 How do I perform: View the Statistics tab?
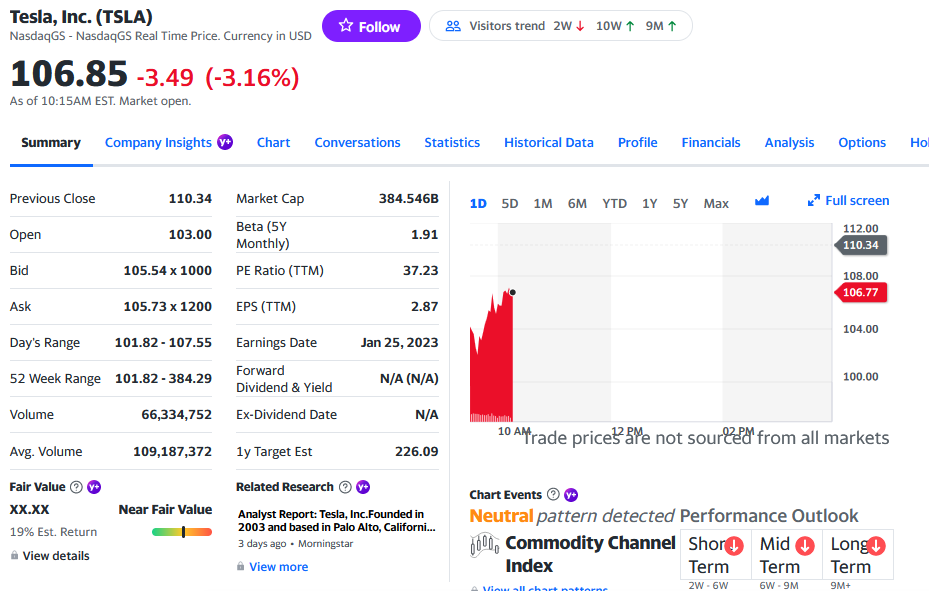(452, 143)
